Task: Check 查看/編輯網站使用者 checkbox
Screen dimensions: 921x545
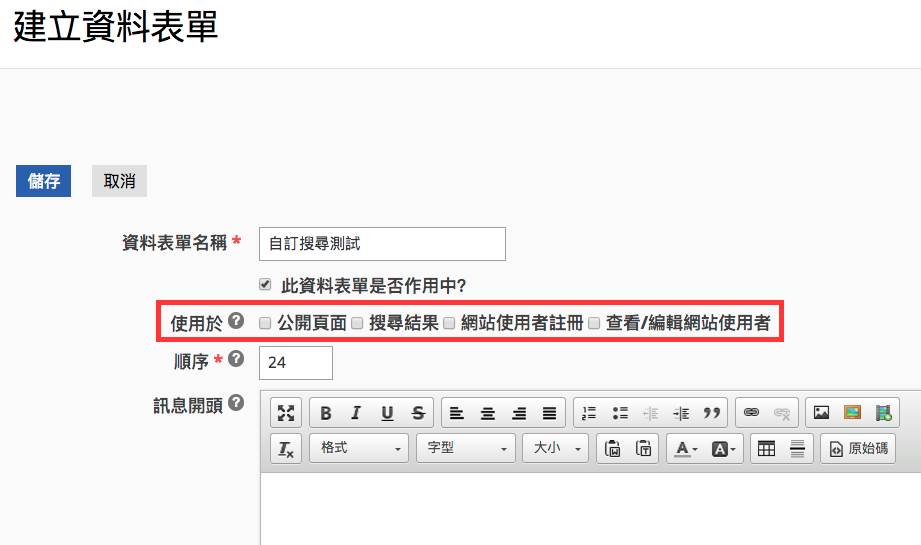Action: [594, 323]
